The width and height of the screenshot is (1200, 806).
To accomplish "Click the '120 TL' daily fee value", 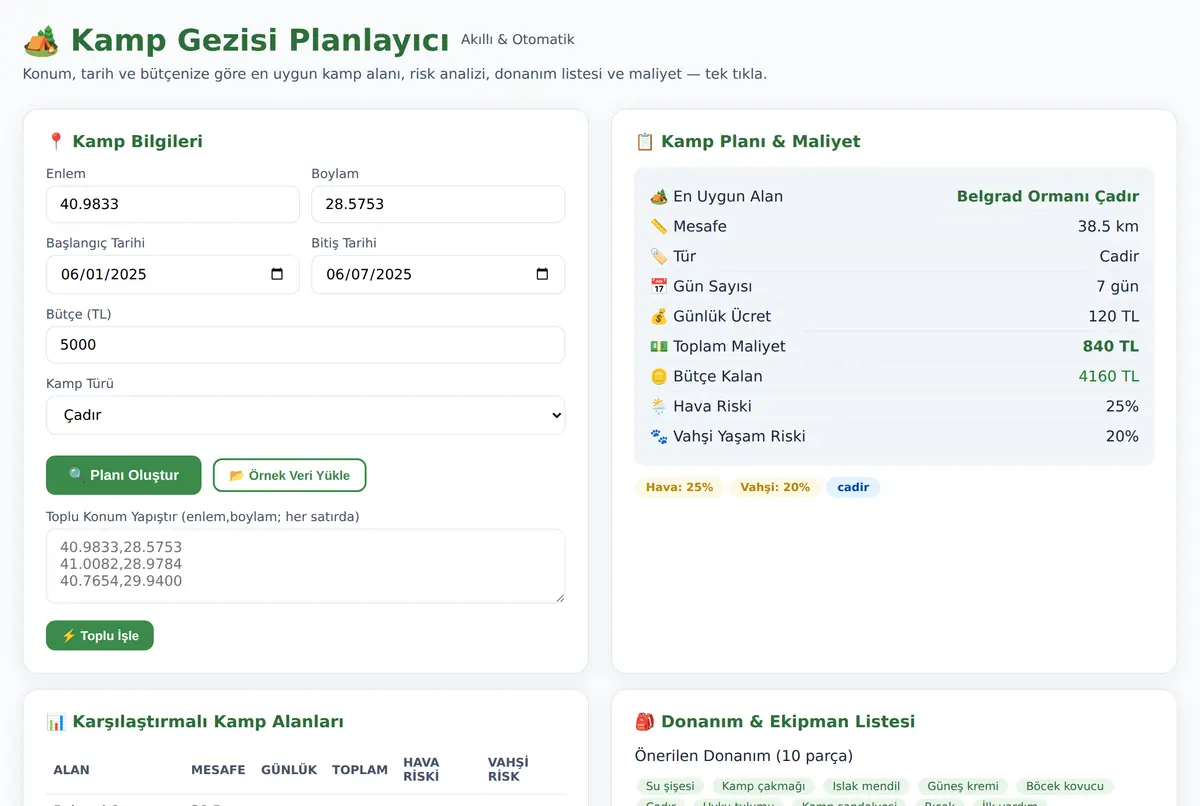I will [x=1114, y=316].
